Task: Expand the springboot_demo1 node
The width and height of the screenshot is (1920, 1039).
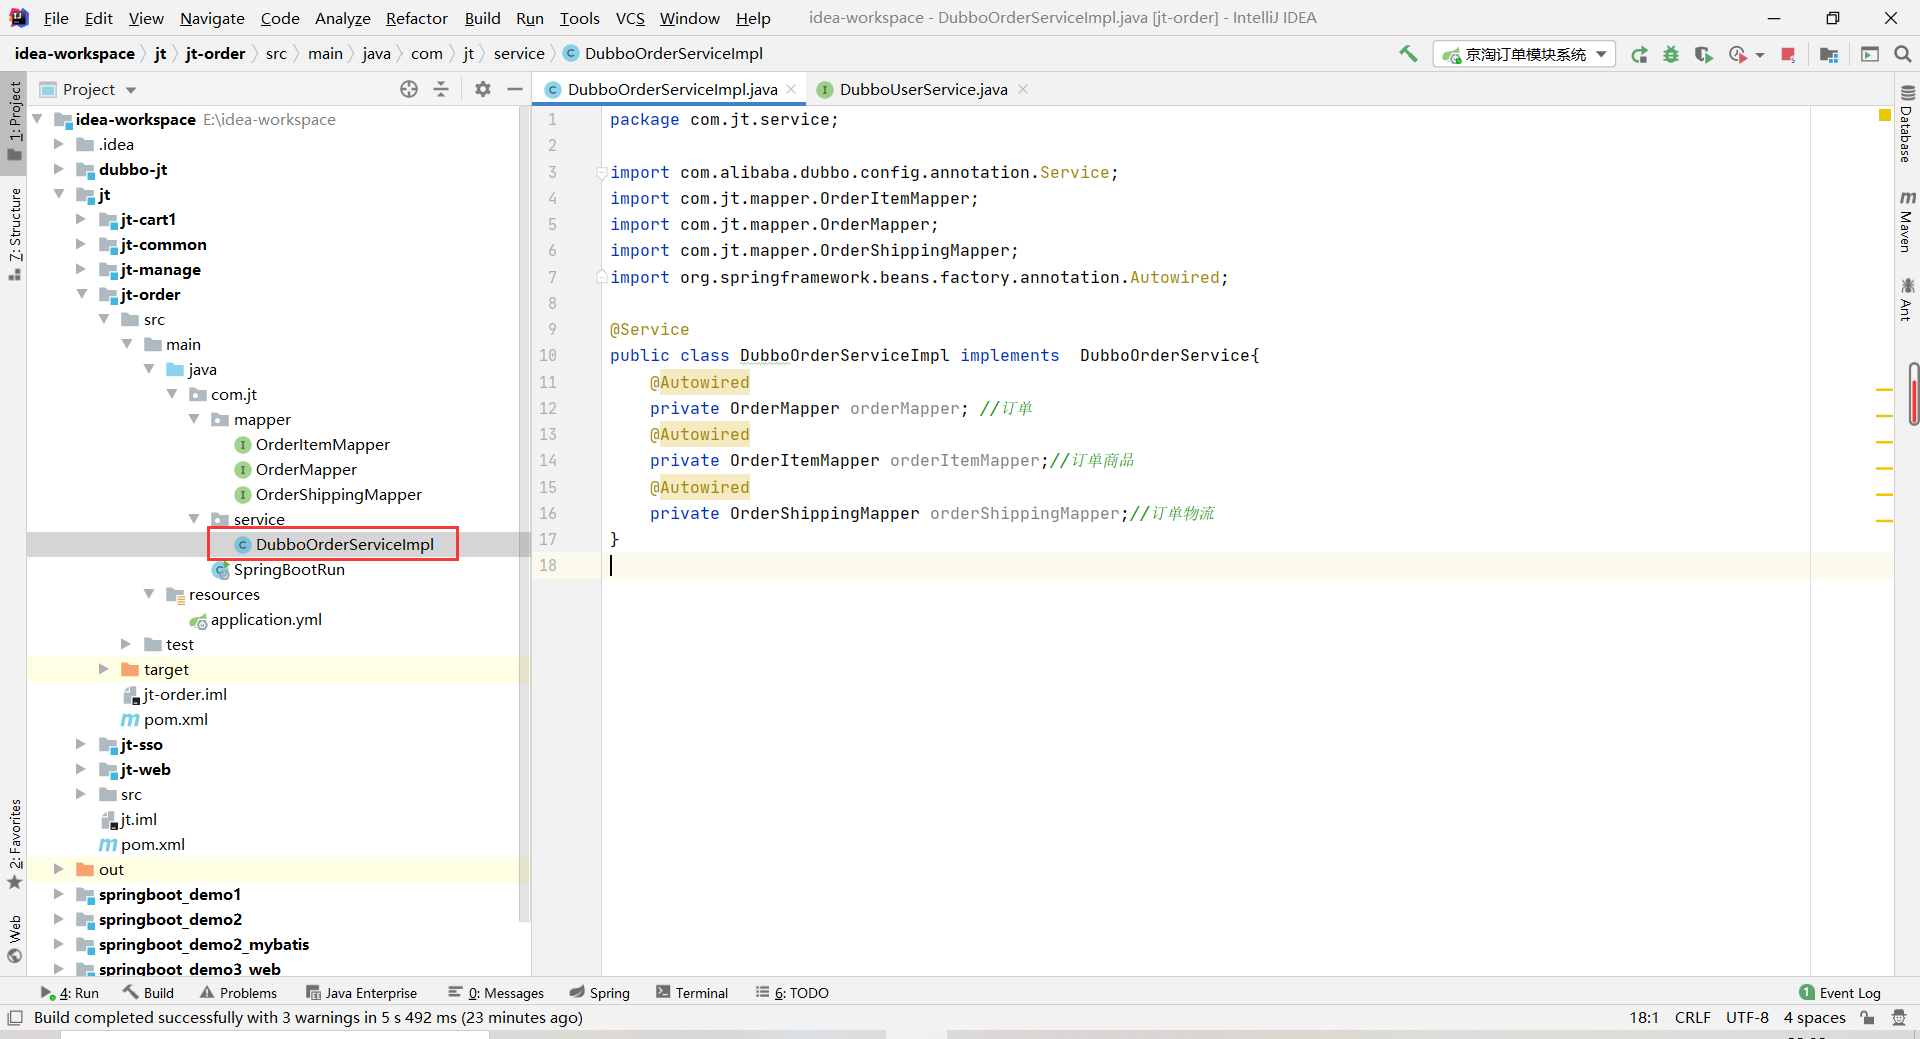Action: tap(59, 894)
